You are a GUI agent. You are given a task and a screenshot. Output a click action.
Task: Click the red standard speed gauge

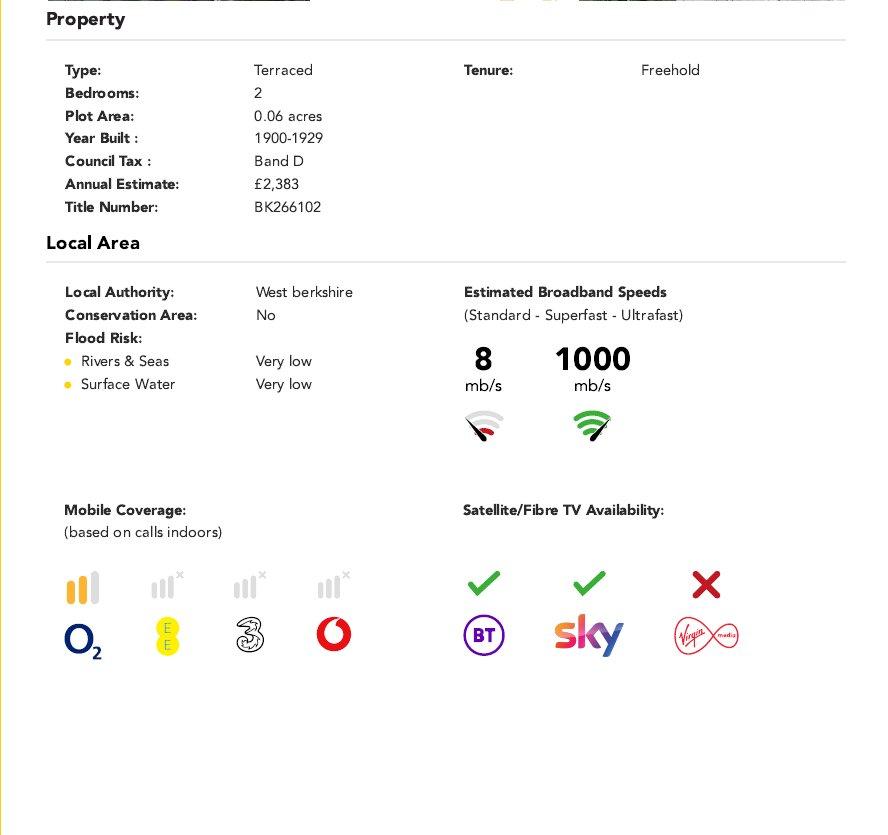[484, 425]
